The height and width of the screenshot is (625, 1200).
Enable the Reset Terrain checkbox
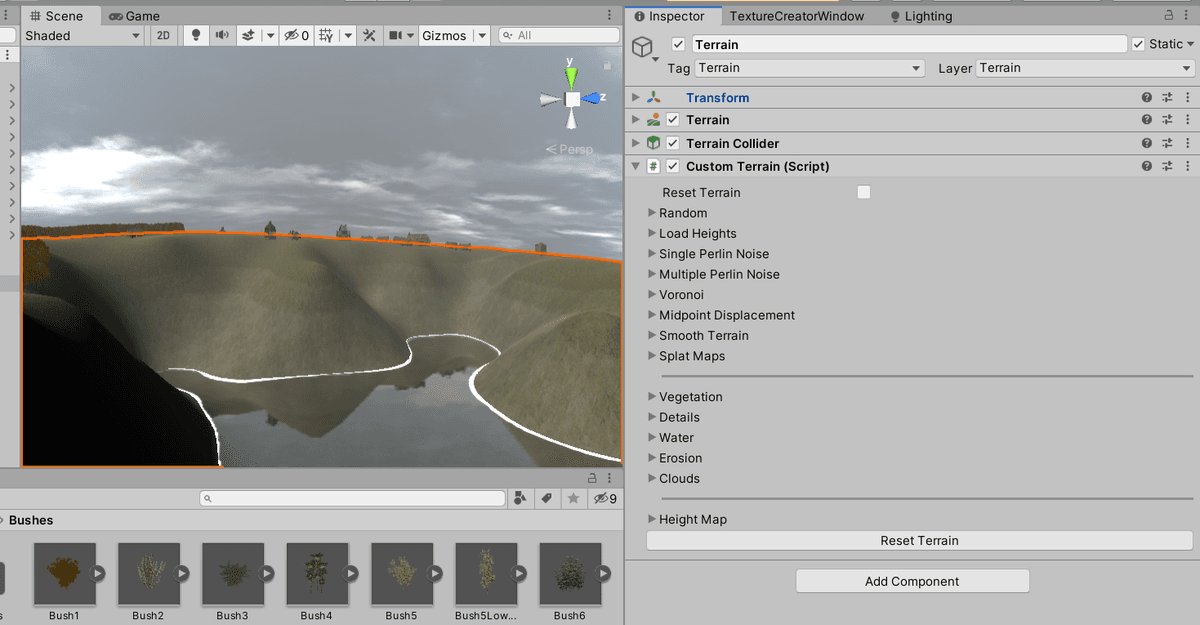coord(864,192)
